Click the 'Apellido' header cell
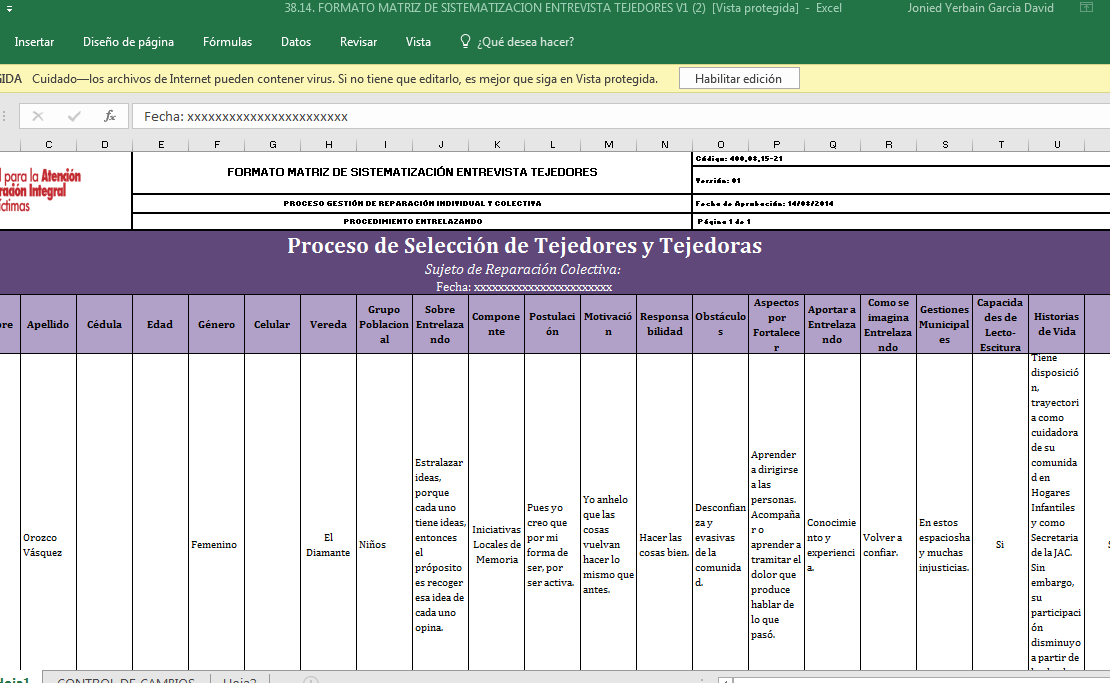 coord(49,324)
